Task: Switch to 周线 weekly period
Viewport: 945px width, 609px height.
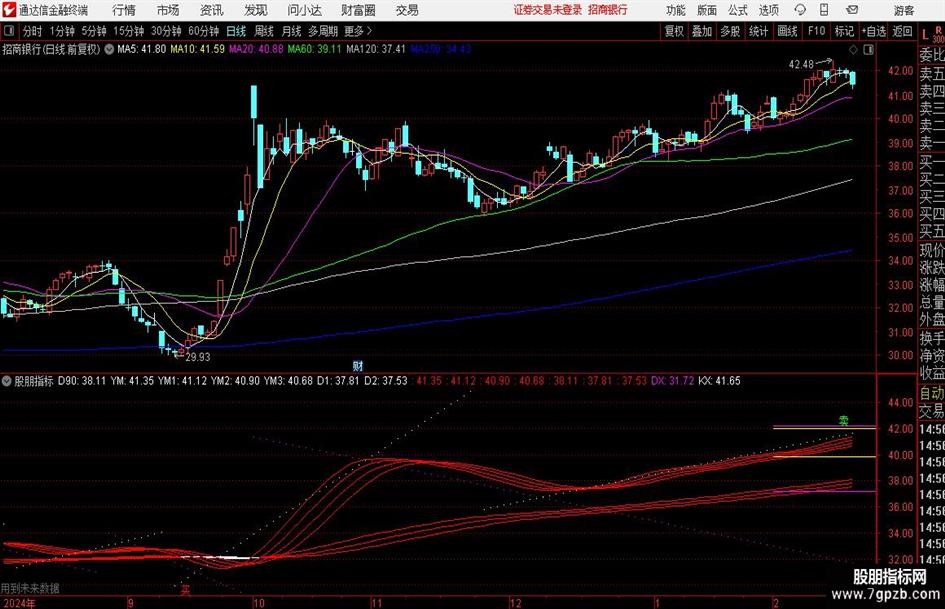Action: coord(264,31)
